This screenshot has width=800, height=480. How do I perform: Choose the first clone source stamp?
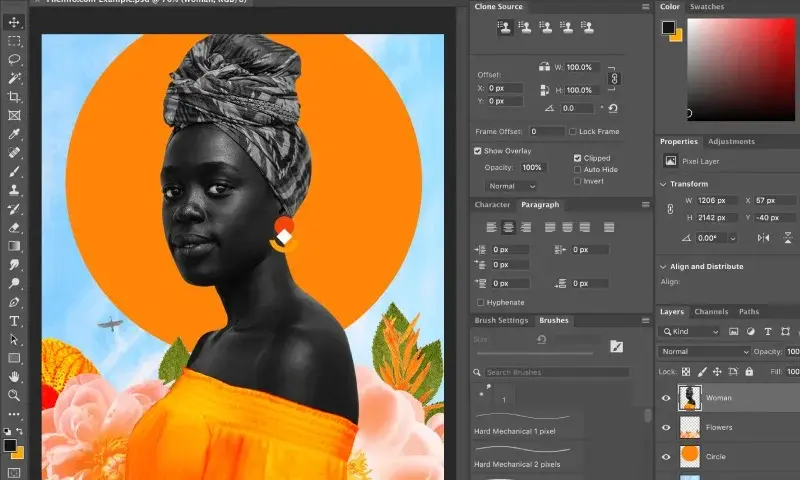coord(504,27)
